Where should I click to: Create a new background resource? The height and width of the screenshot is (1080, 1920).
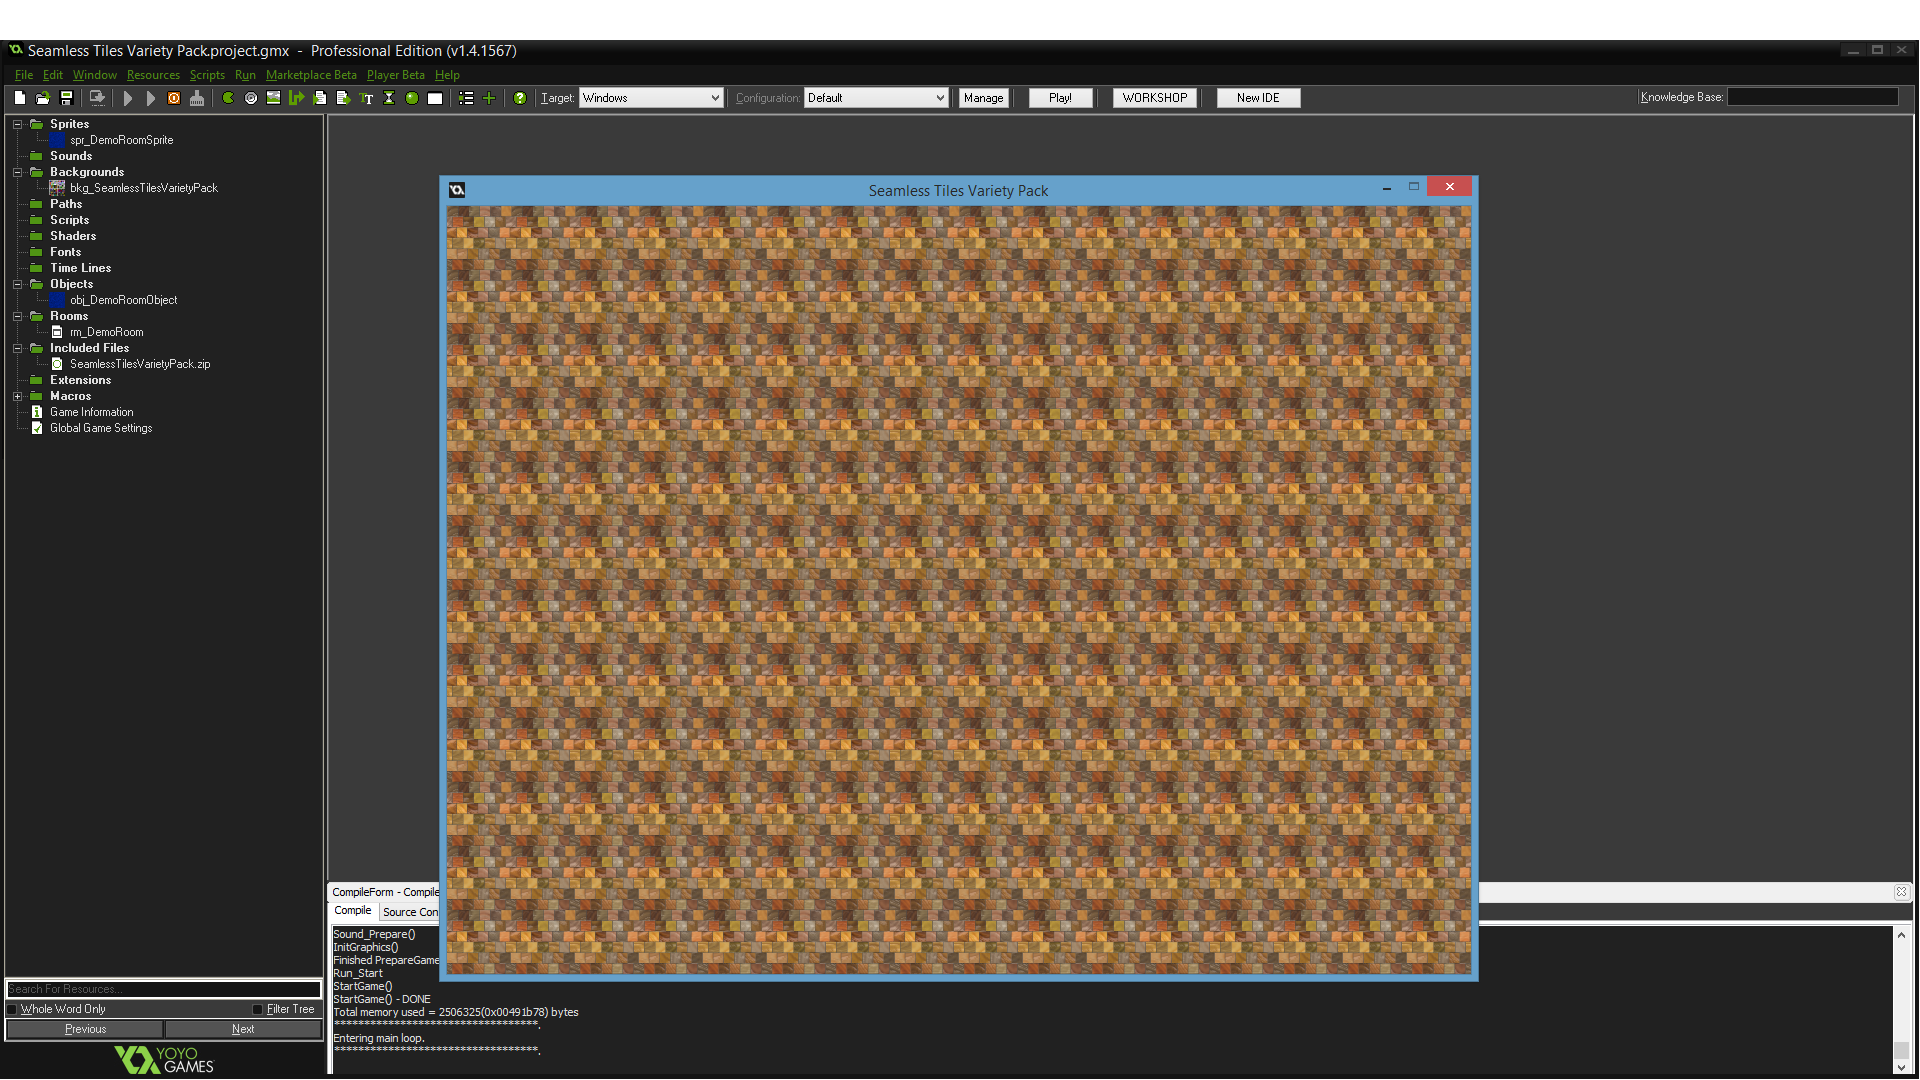click(273, 98)
